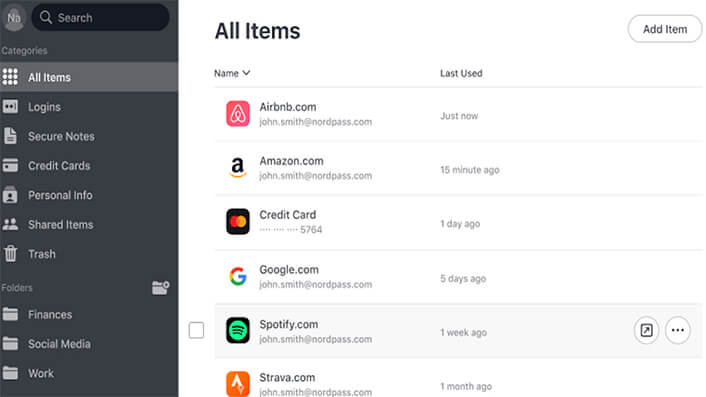The image size is (706, 397).
Task: Focus the Search field
Action: point(100,18)
